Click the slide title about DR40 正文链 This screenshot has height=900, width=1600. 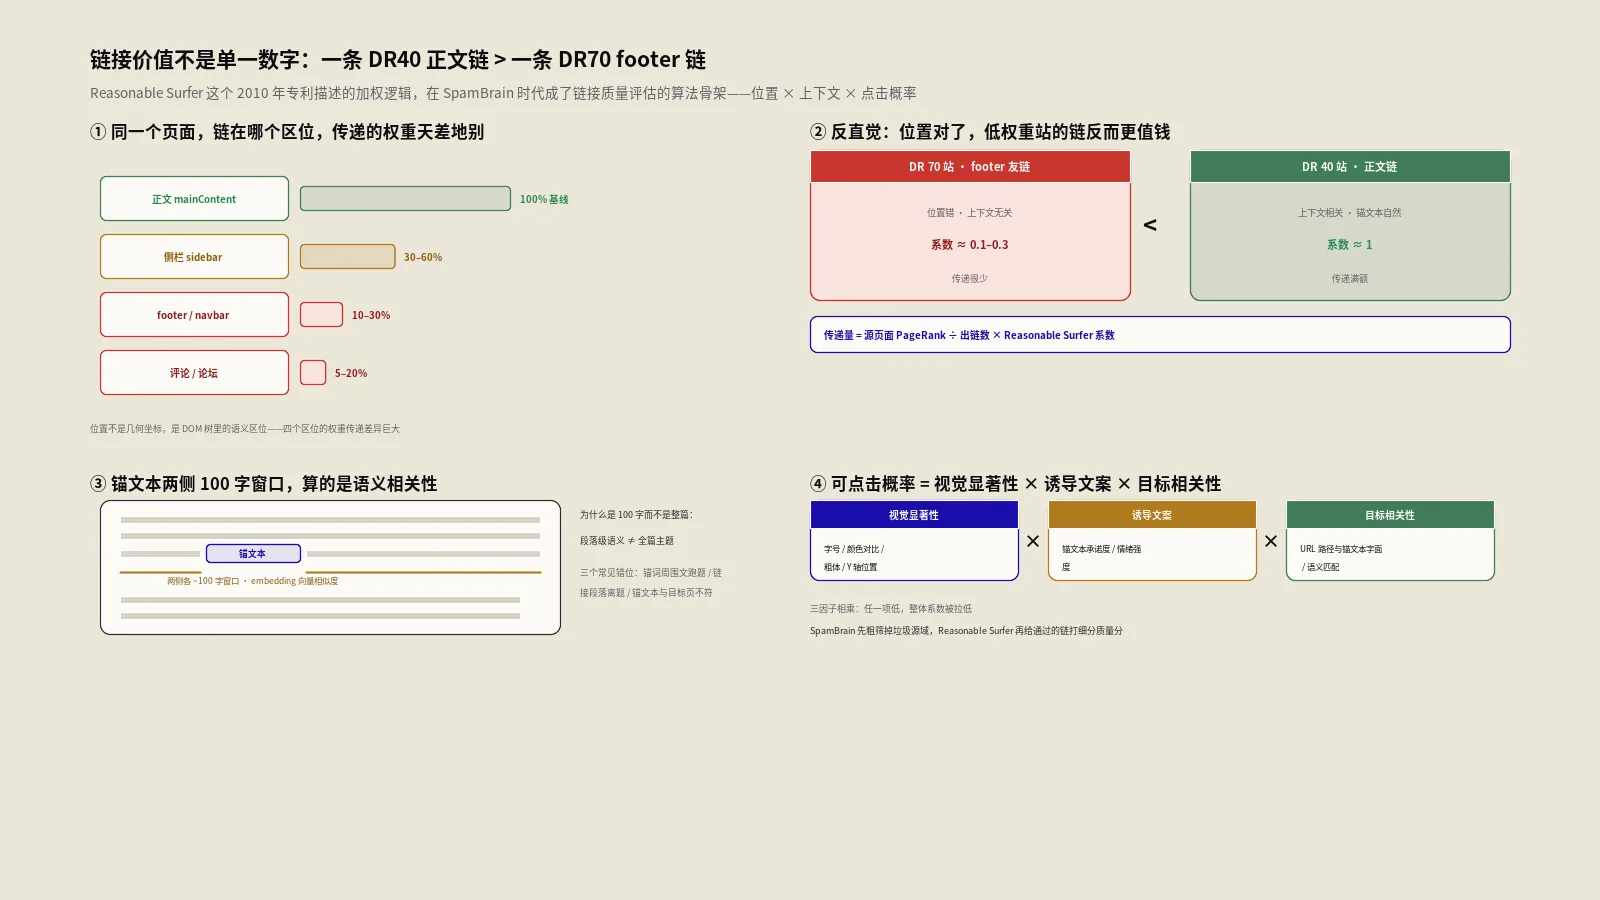(398, 60)
